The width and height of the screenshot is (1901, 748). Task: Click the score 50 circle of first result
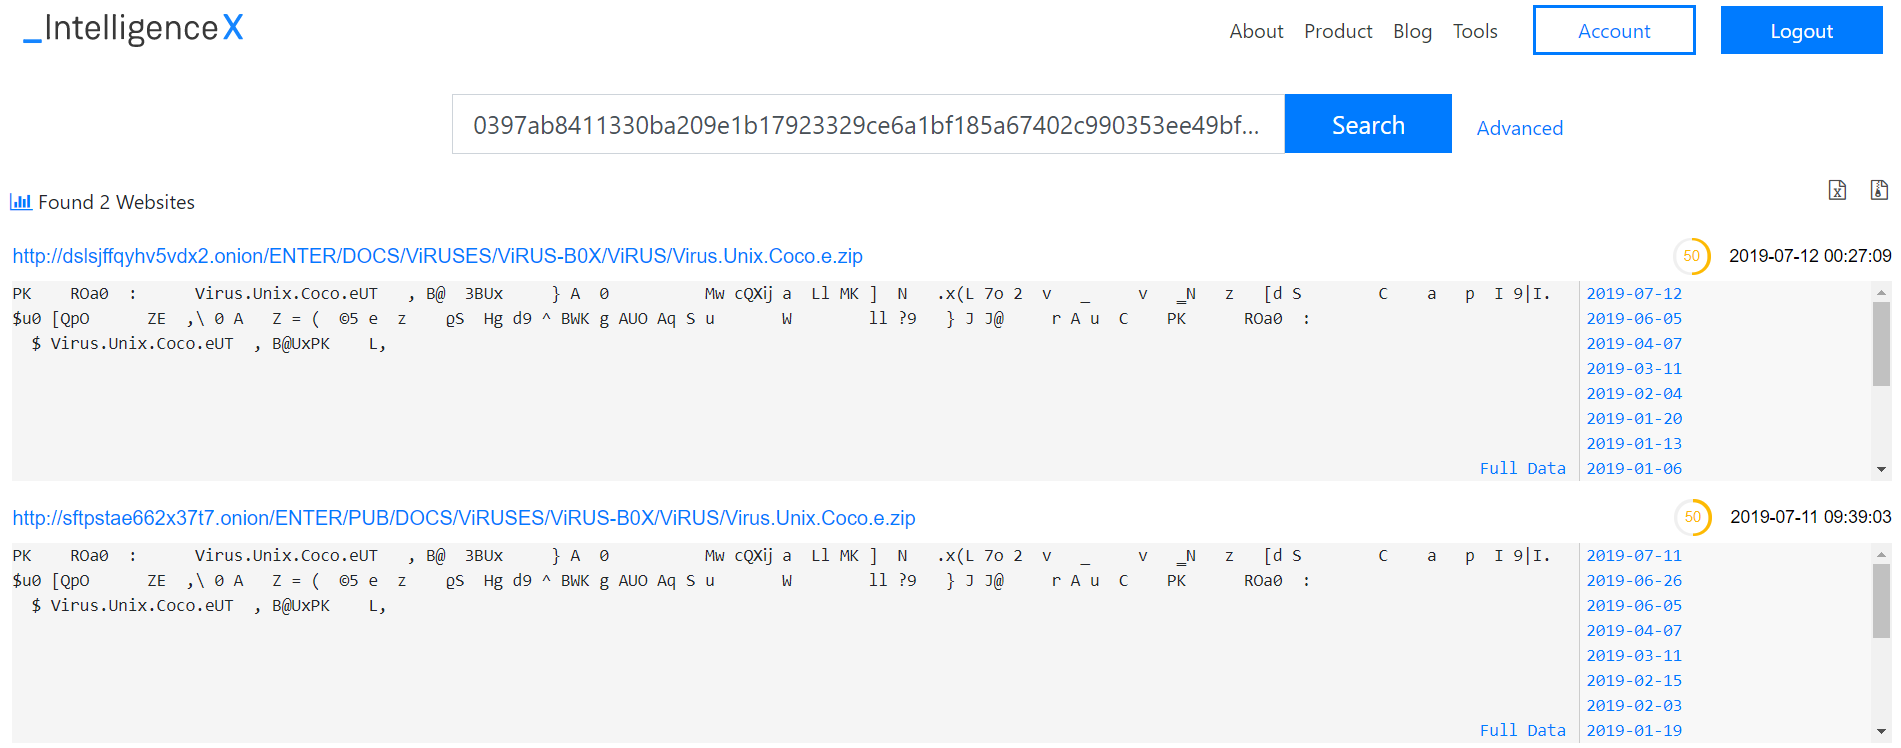[1691, 256]
